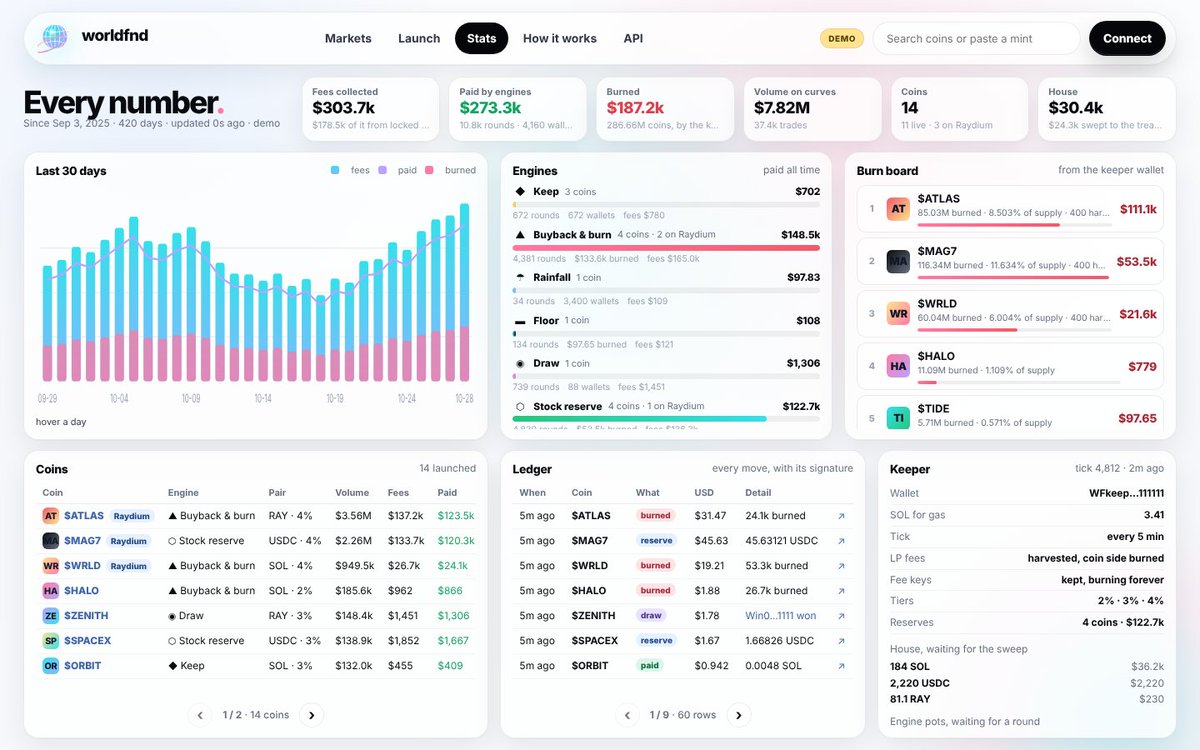Click the Keep diamond icon in Engines panel
The height and width of the screenshot is (750, 1200).
[x=520, y=191]
